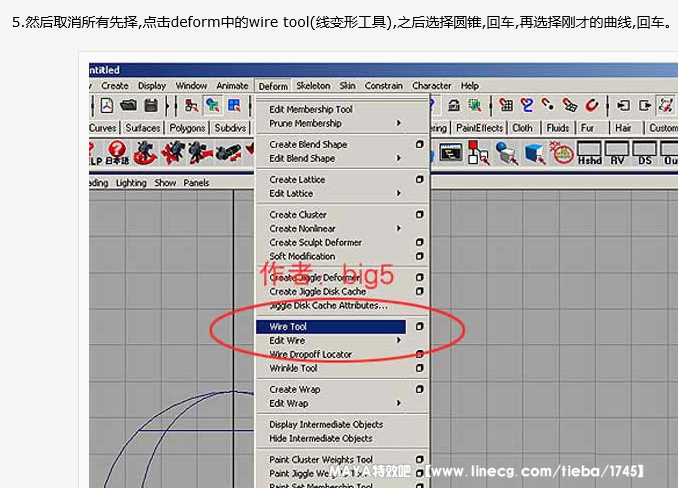Image resolution: width=678 pixels, height=488 pixels.
Task: Open Wire Tool options box
Action: pos(420,327)
